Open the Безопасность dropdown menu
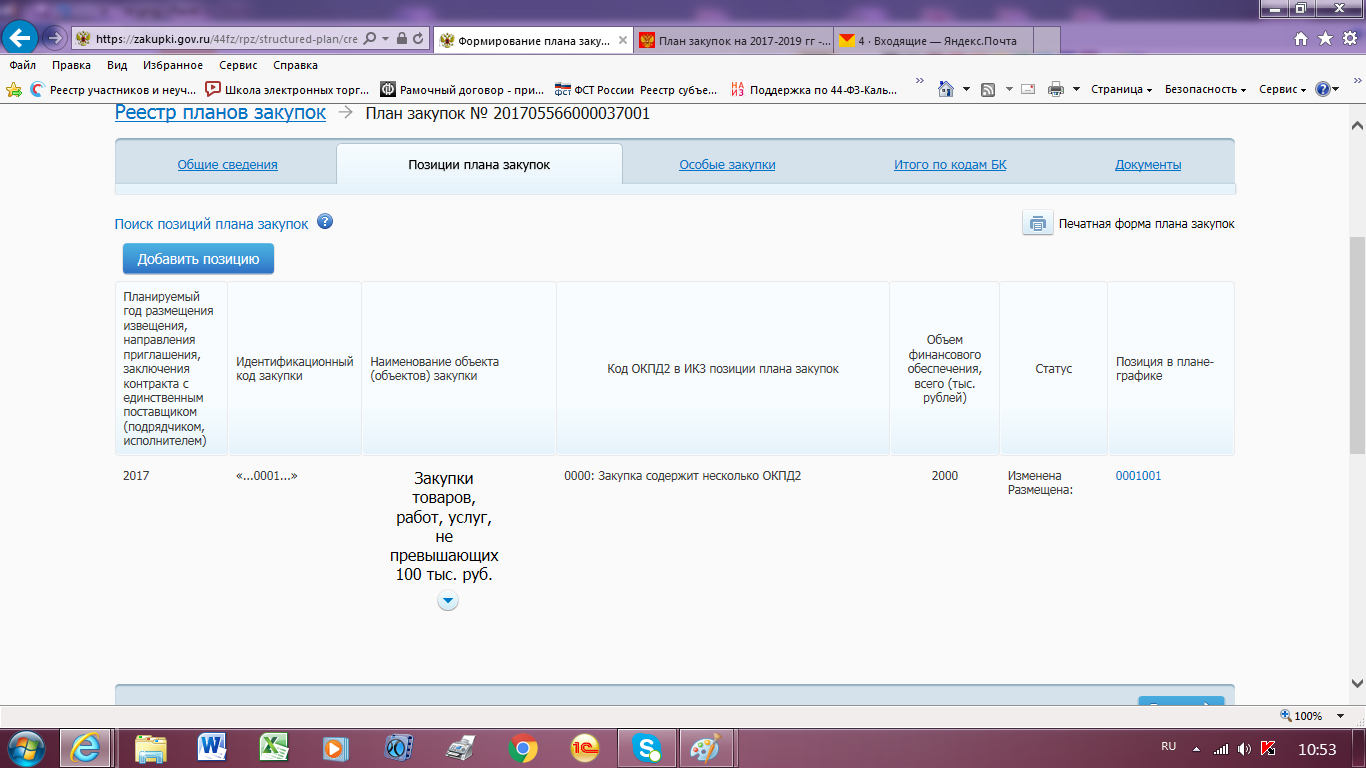This screenshot has height=768, width=1366. point(1205,89)
